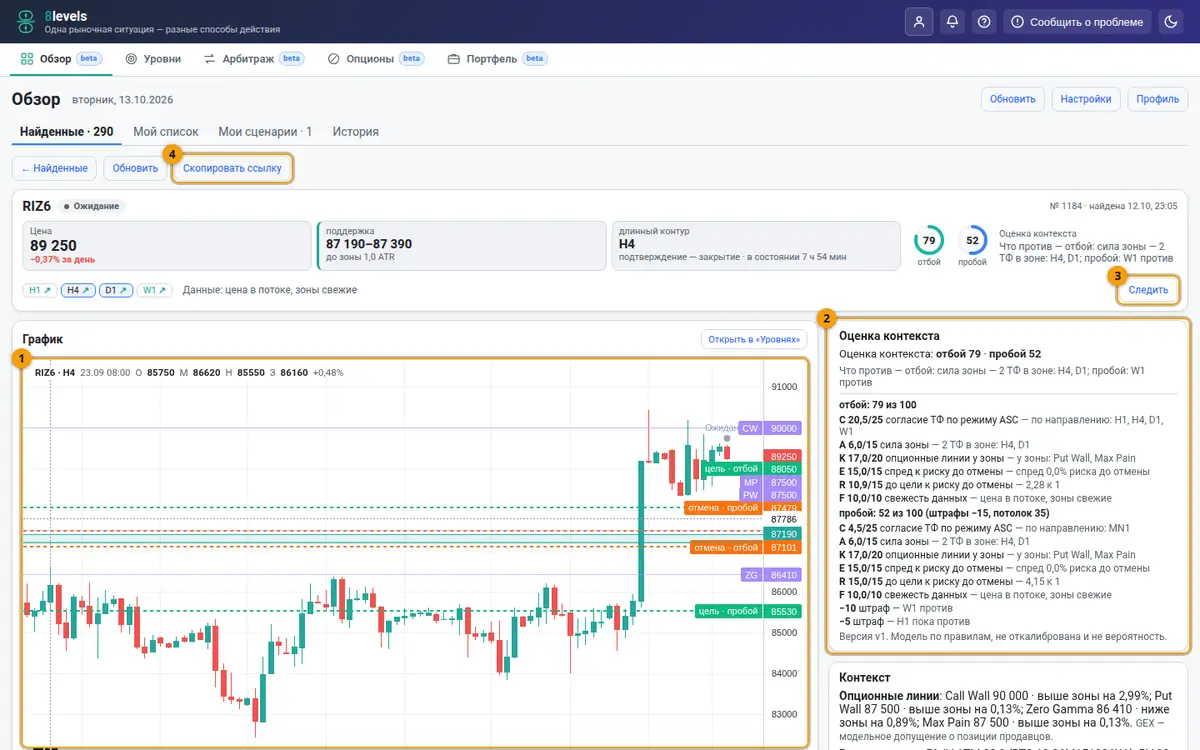Go back via '← Найденные' button
Viewport: 1200px width, 750px height.
point(54,168)
